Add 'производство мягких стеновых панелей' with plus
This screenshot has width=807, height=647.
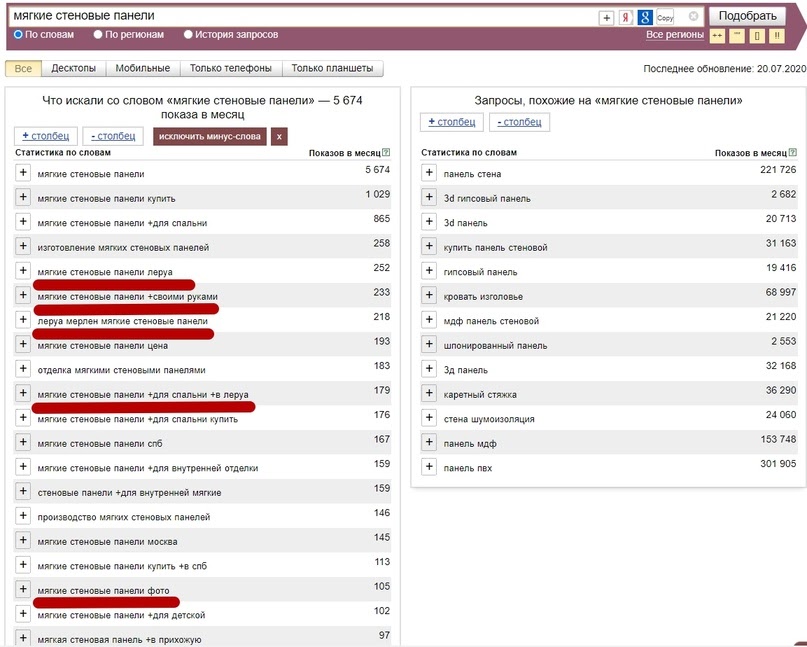pyautogui.click(x=23, y=516)
